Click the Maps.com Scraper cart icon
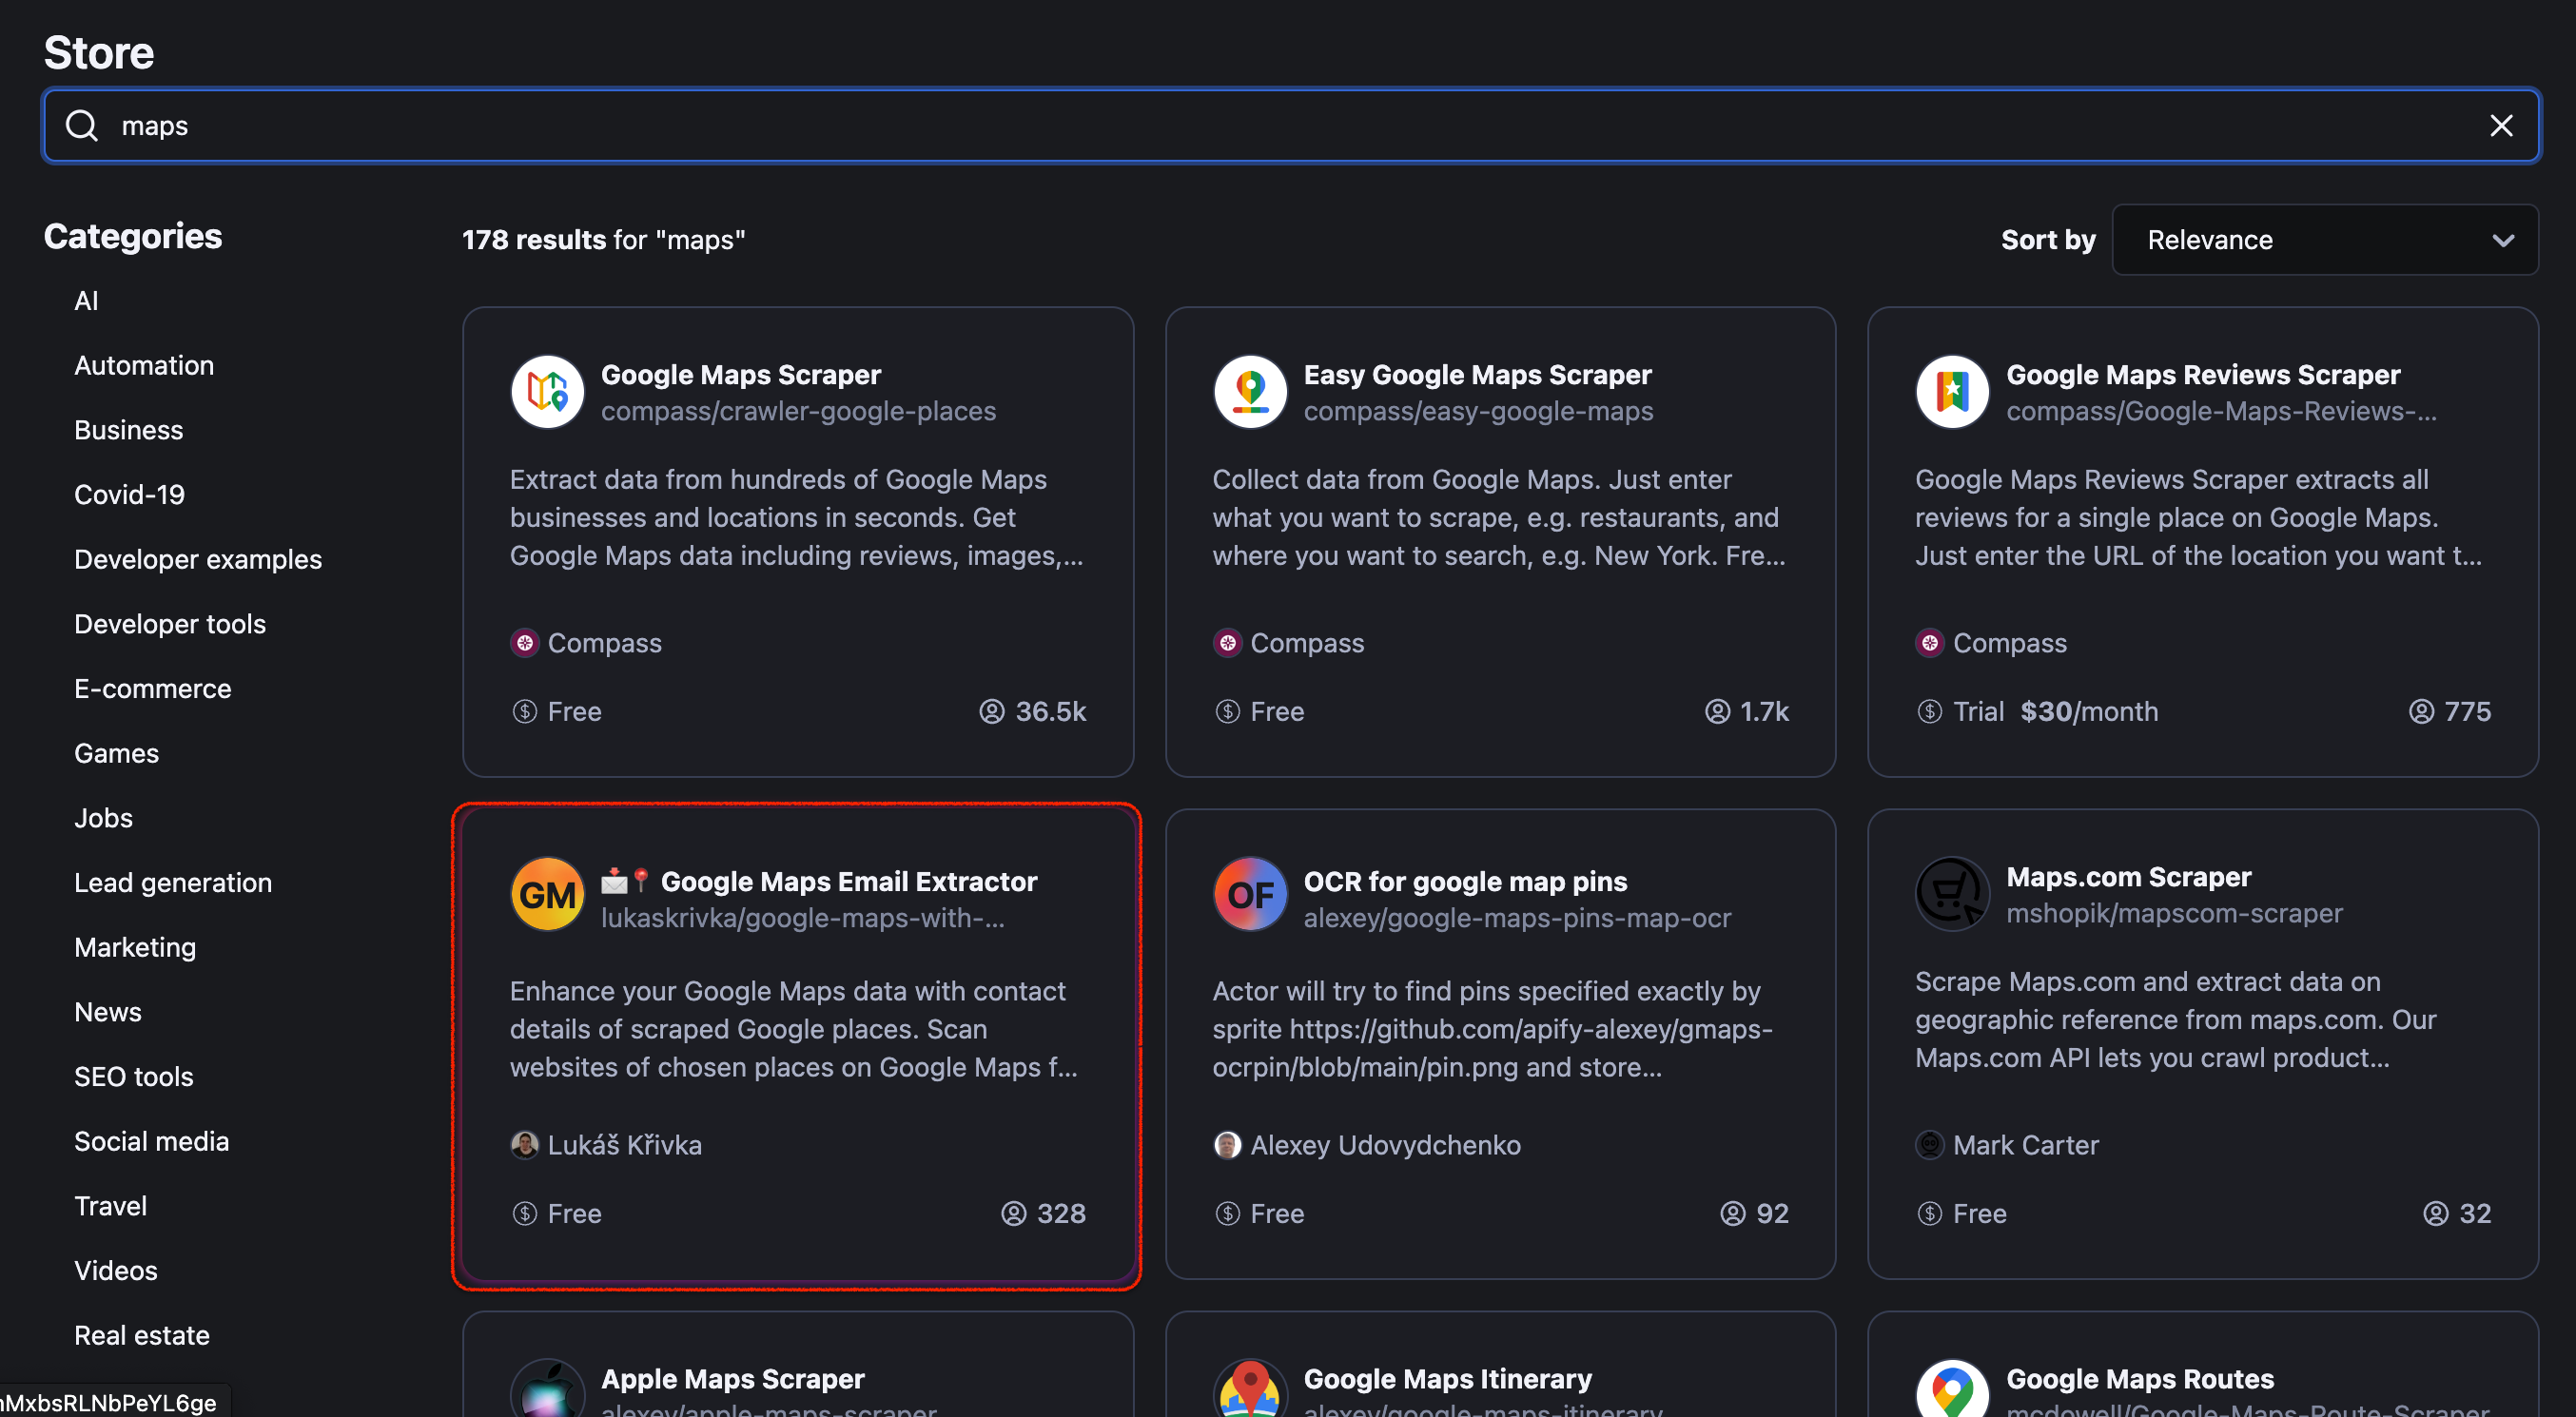Image resolution: width=2576 pixels, height=1417 pixels. click(x=1950, y=893)
